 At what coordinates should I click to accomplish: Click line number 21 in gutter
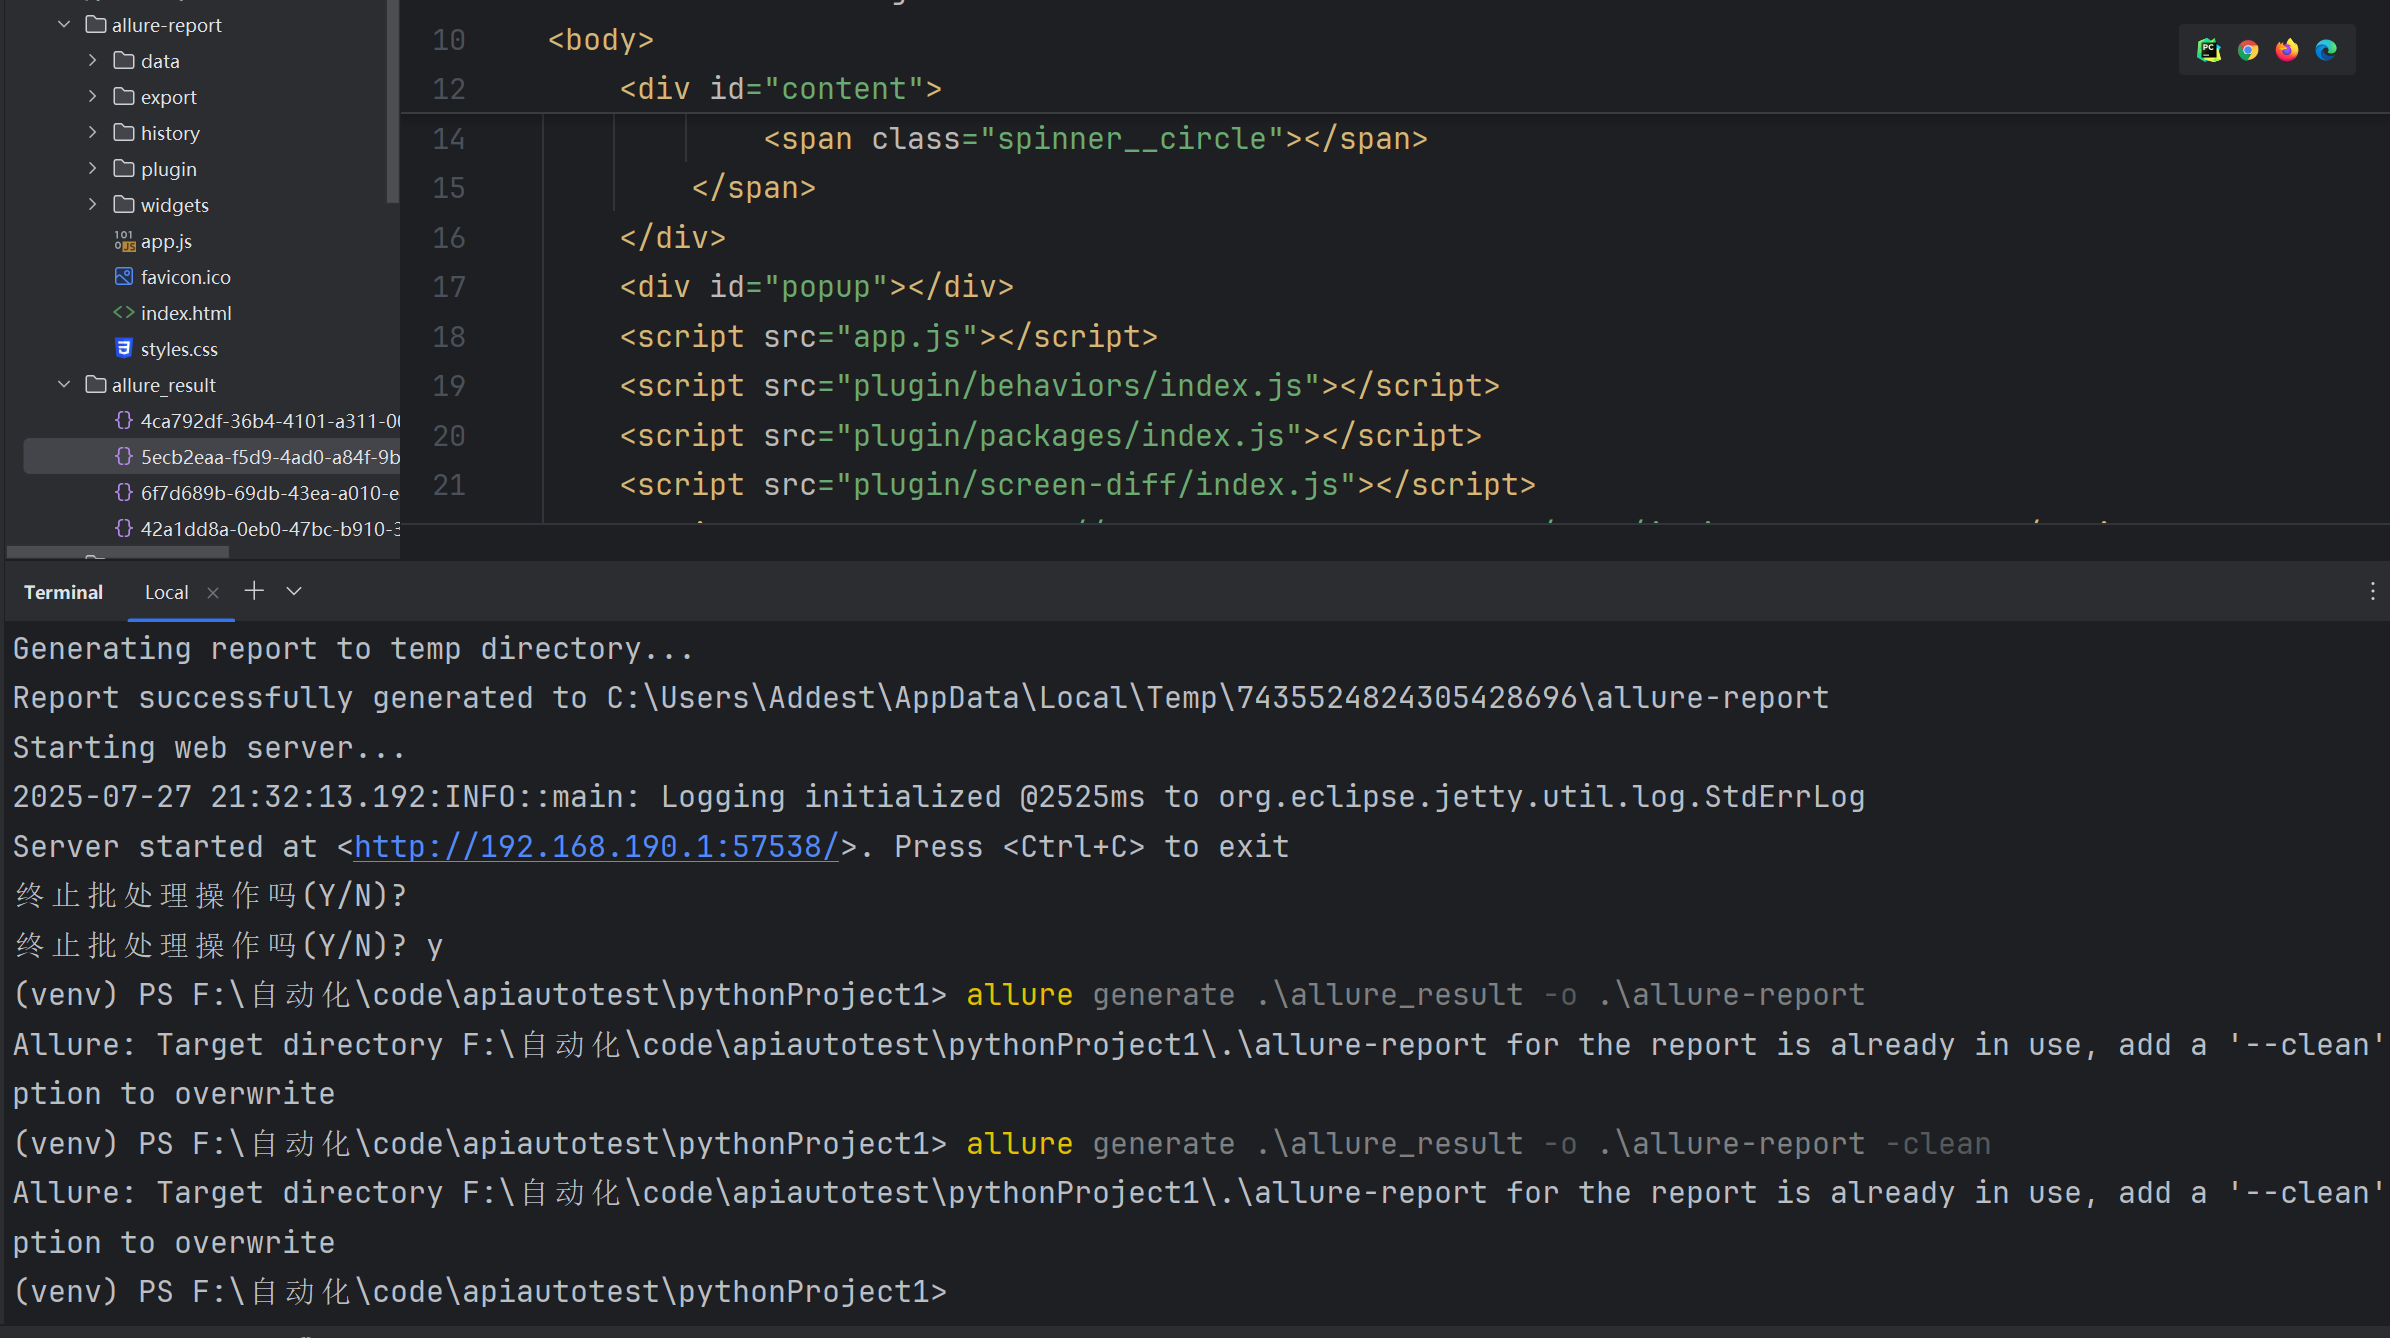pos(449,485)
